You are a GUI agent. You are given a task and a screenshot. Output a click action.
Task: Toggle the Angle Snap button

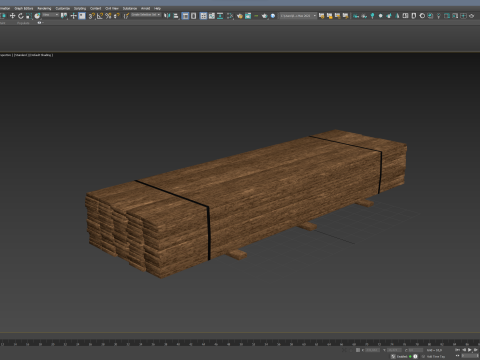[100, 16]
